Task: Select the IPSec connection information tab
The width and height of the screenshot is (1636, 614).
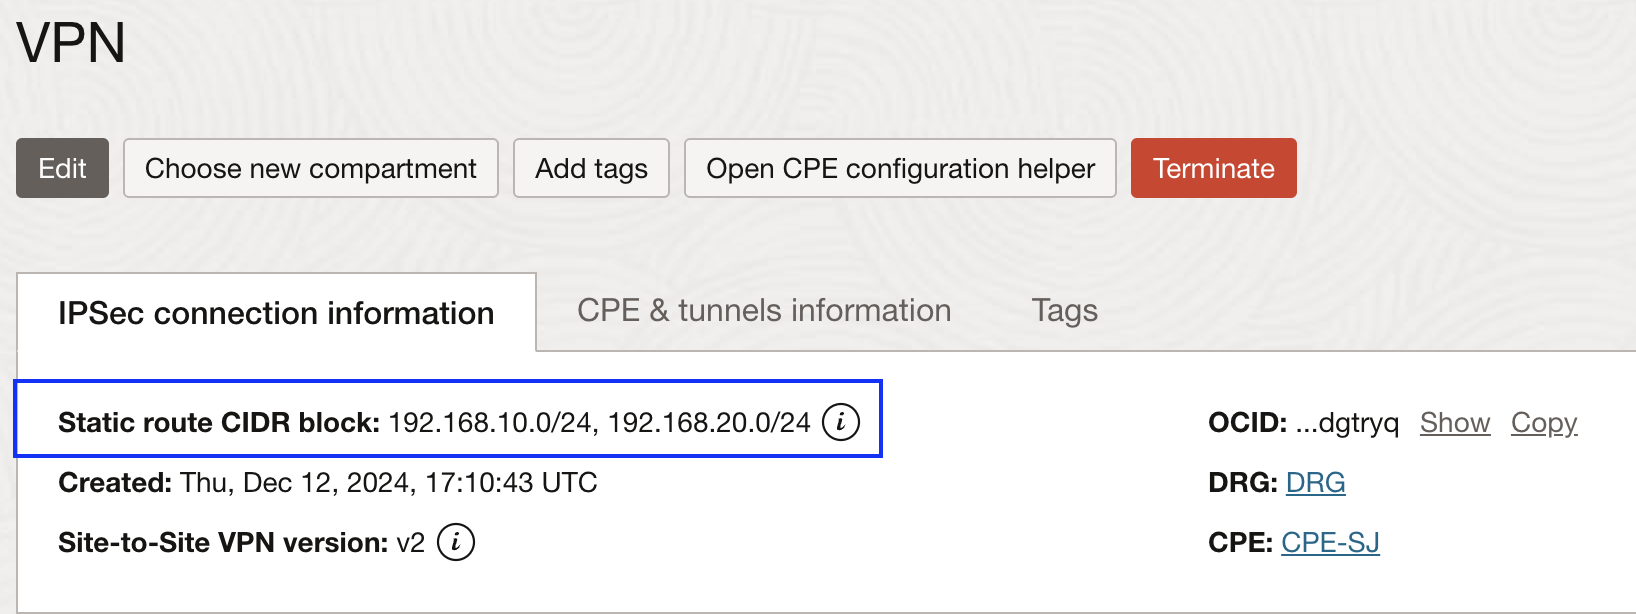Action: tap(275, 313)
